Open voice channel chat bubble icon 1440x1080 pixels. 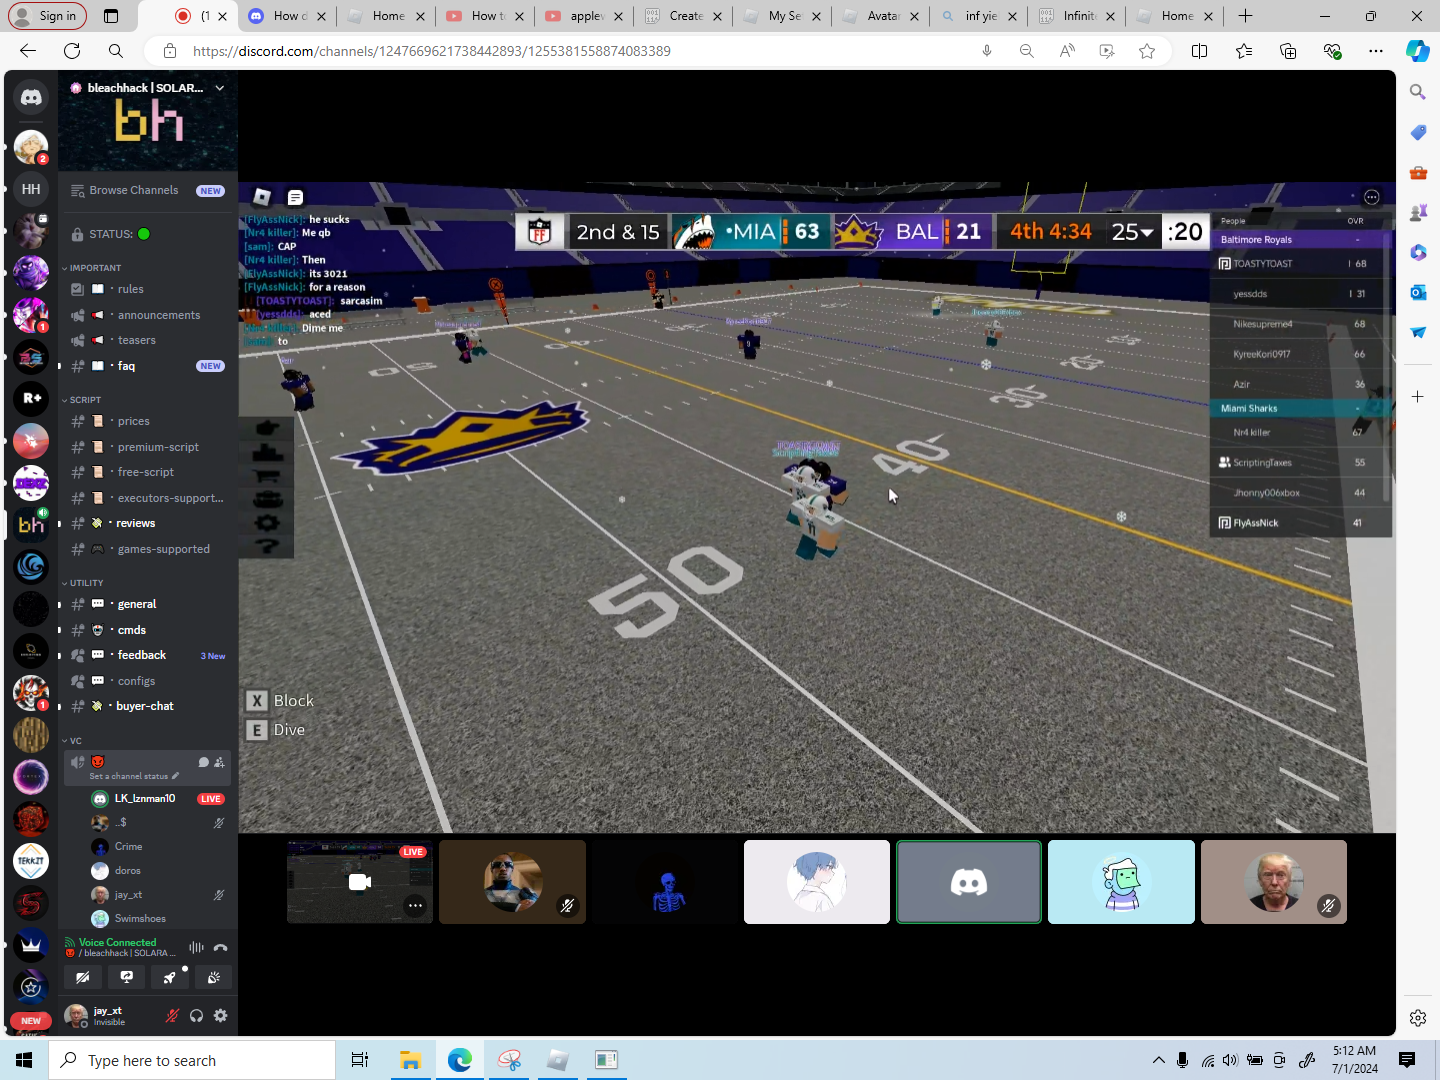[x=204, y=762]
